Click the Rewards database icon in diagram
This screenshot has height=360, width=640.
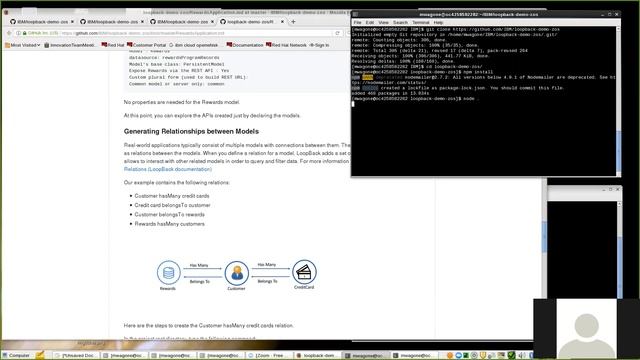click(169, 273)
